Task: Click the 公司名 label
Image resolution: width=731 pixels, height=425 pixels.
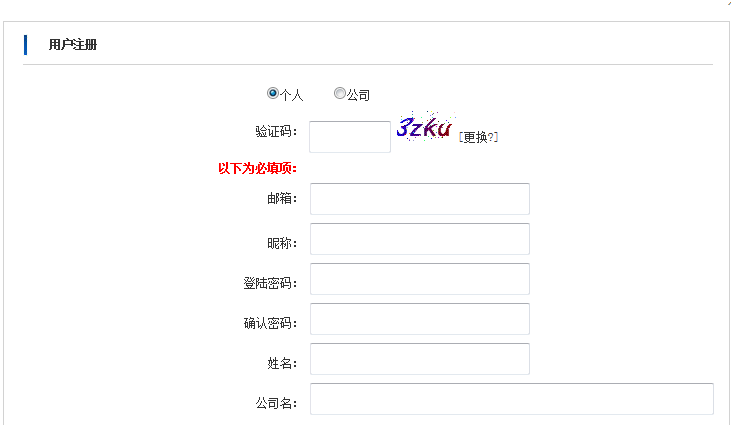Action: click(x=276, y=403)
